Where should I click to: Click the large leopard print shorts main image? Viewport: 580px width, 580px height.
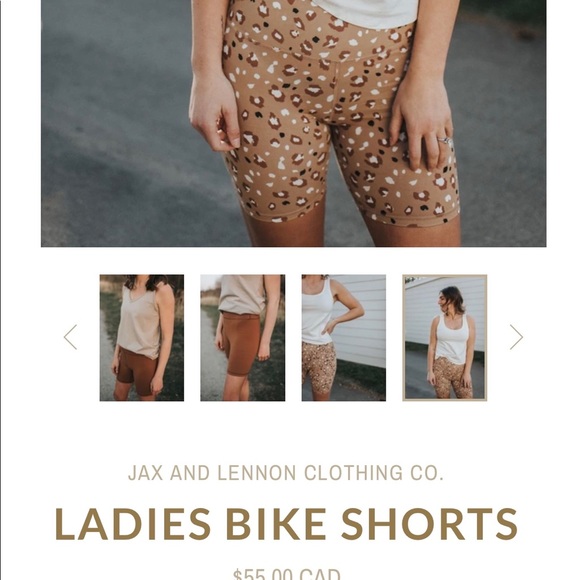(x=293, y=123)
